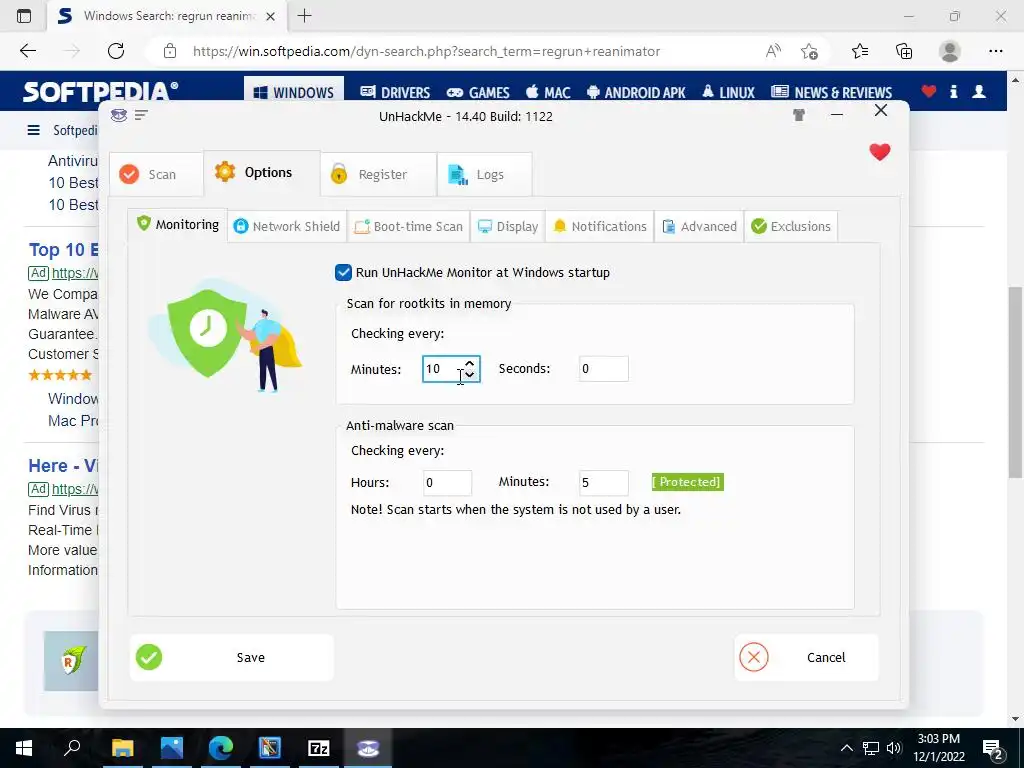Switch to the Scan tab
This screenshot has width=1024, height=768.
click(x=156, y=174)
